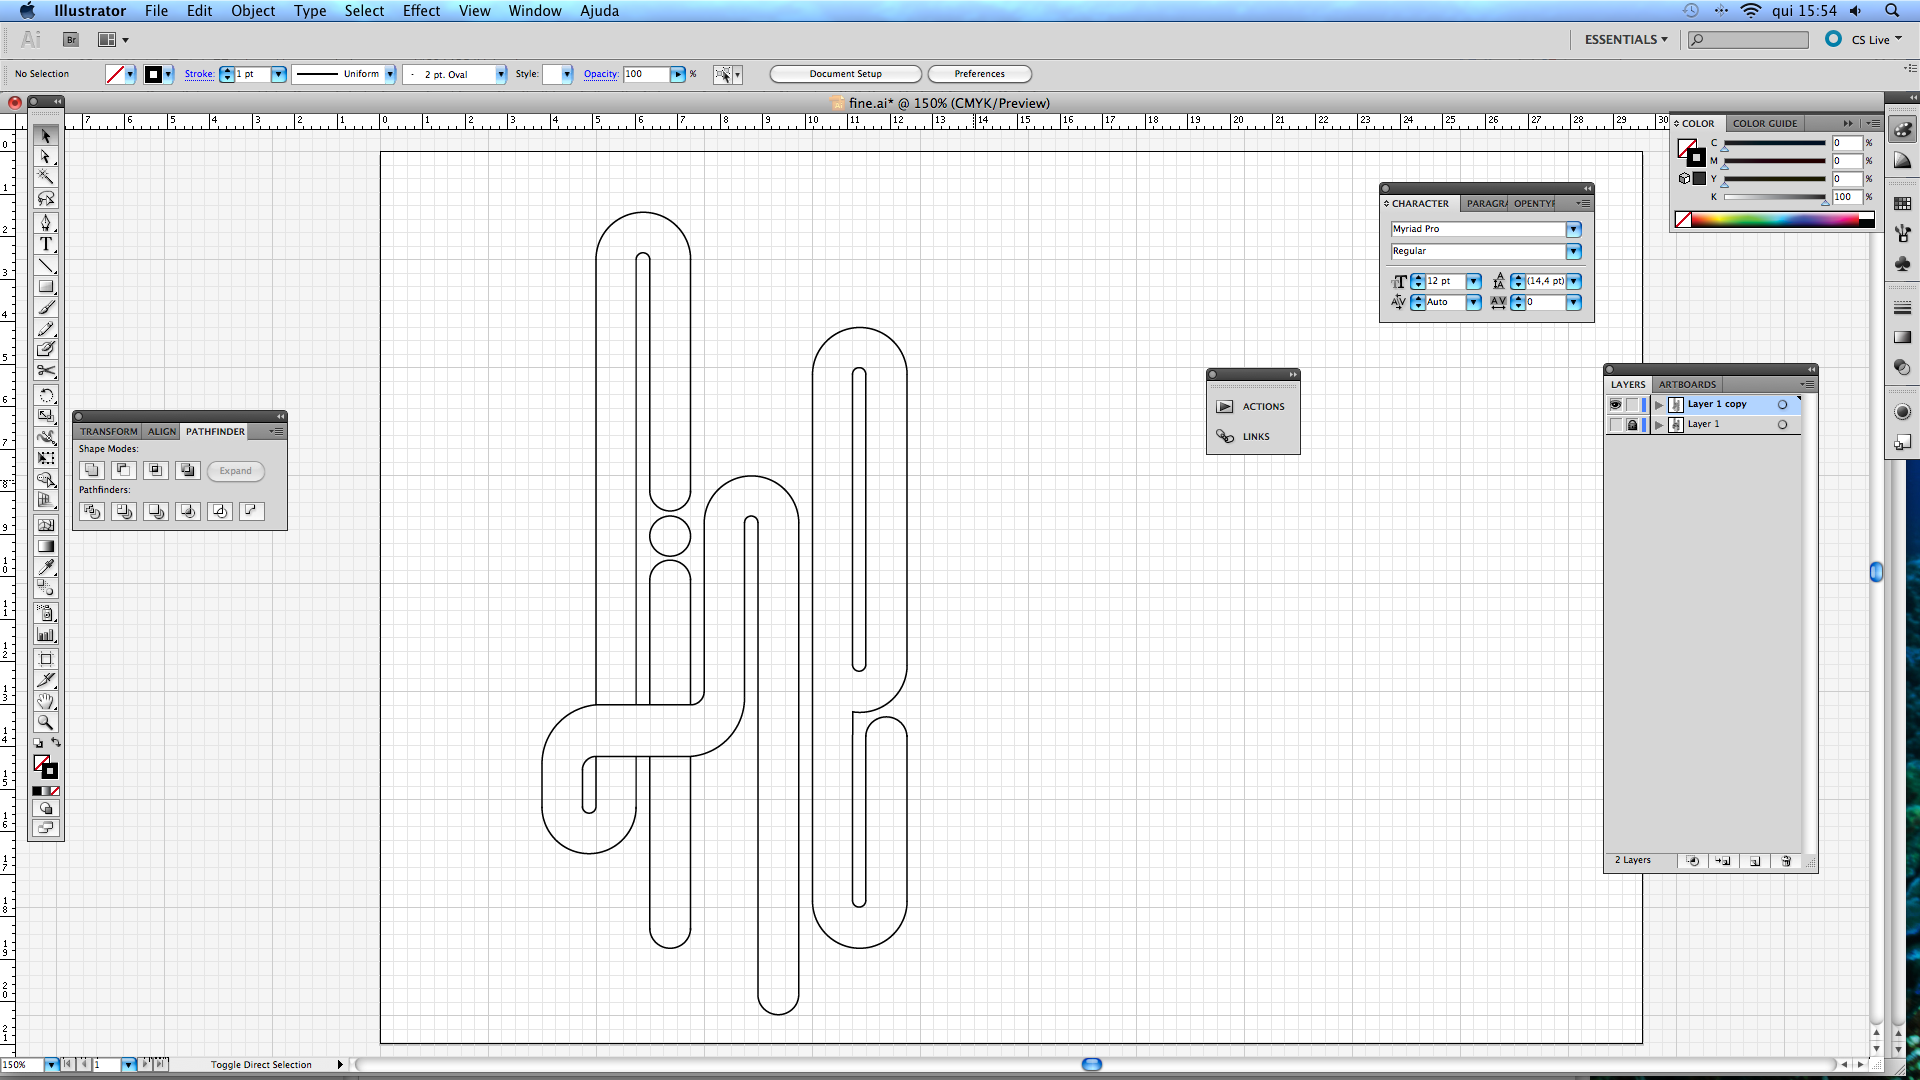Select the Zoom tool in toolbox

[46, 722]
